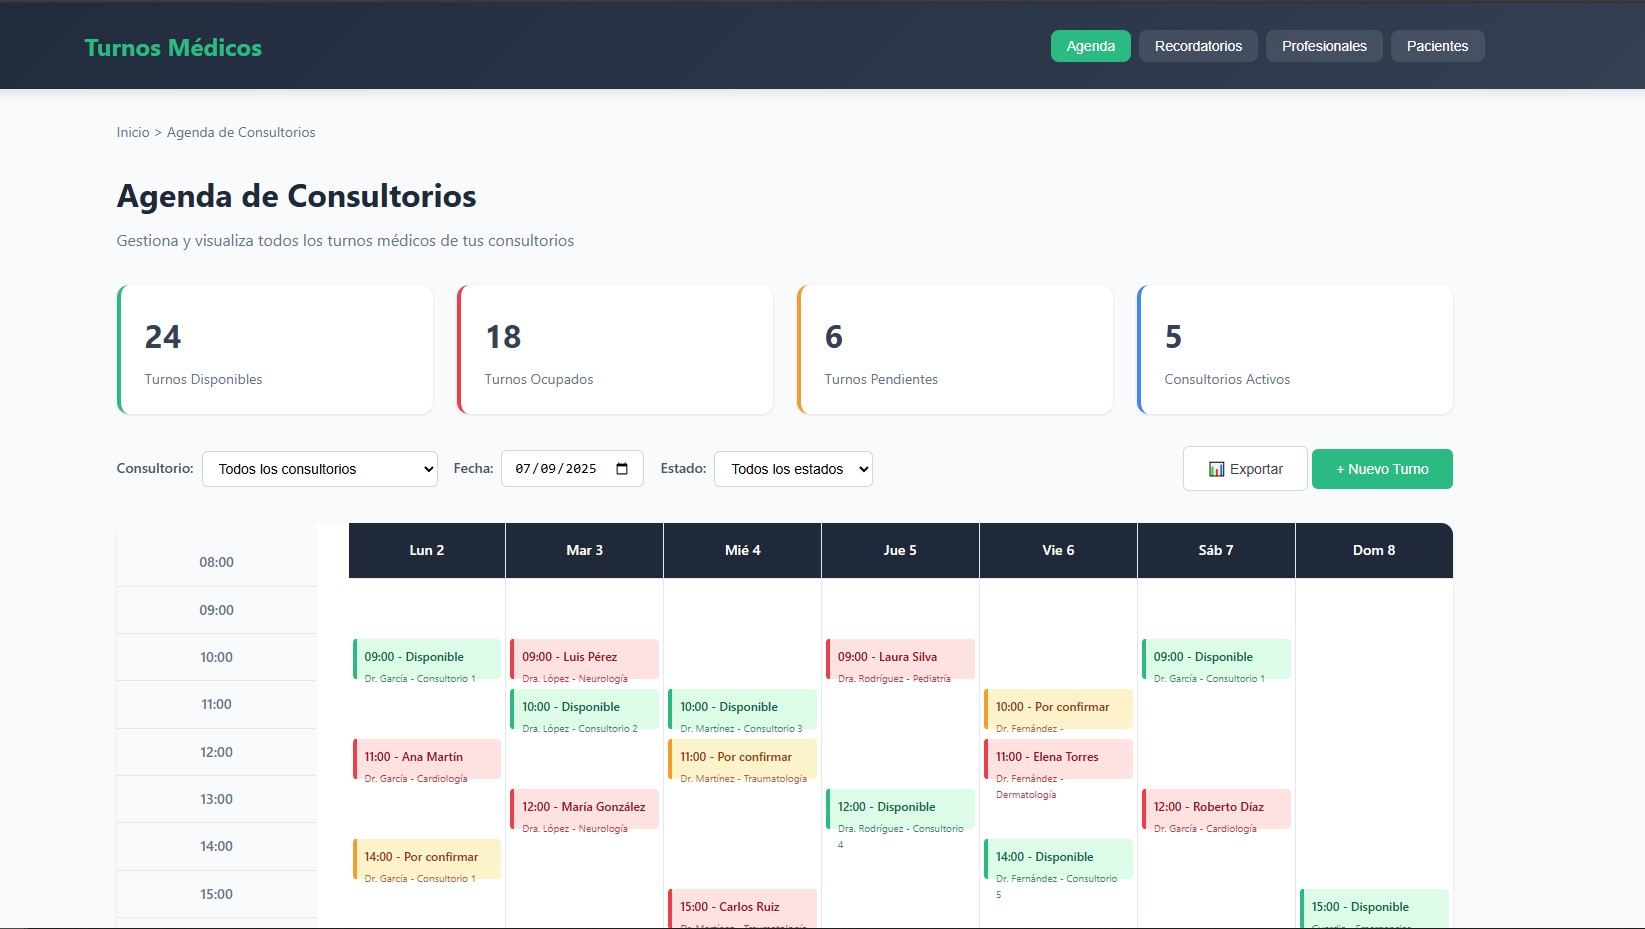Select the Consultorios Activos stat card
The height and width of the screenshot is (929, 1645).
1295,350
